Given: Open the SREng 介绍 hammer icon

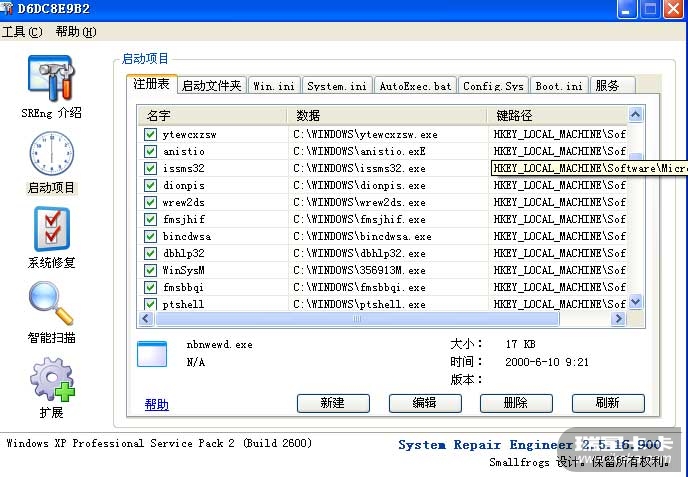Looking at the screenshot, I should click(51, 78).
